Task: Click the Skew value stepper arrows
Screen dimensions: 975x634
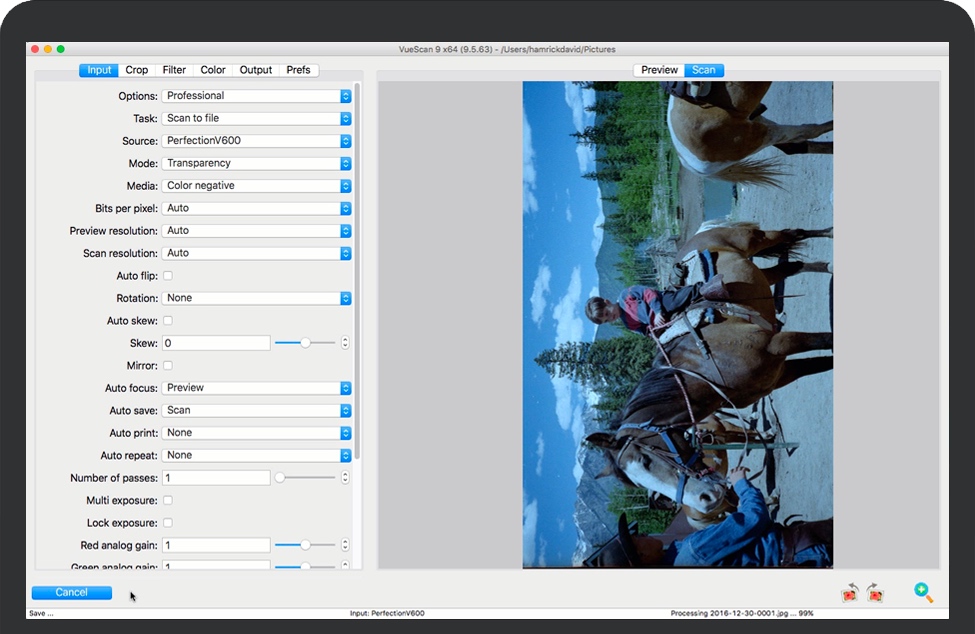Action: click(345, 343)
